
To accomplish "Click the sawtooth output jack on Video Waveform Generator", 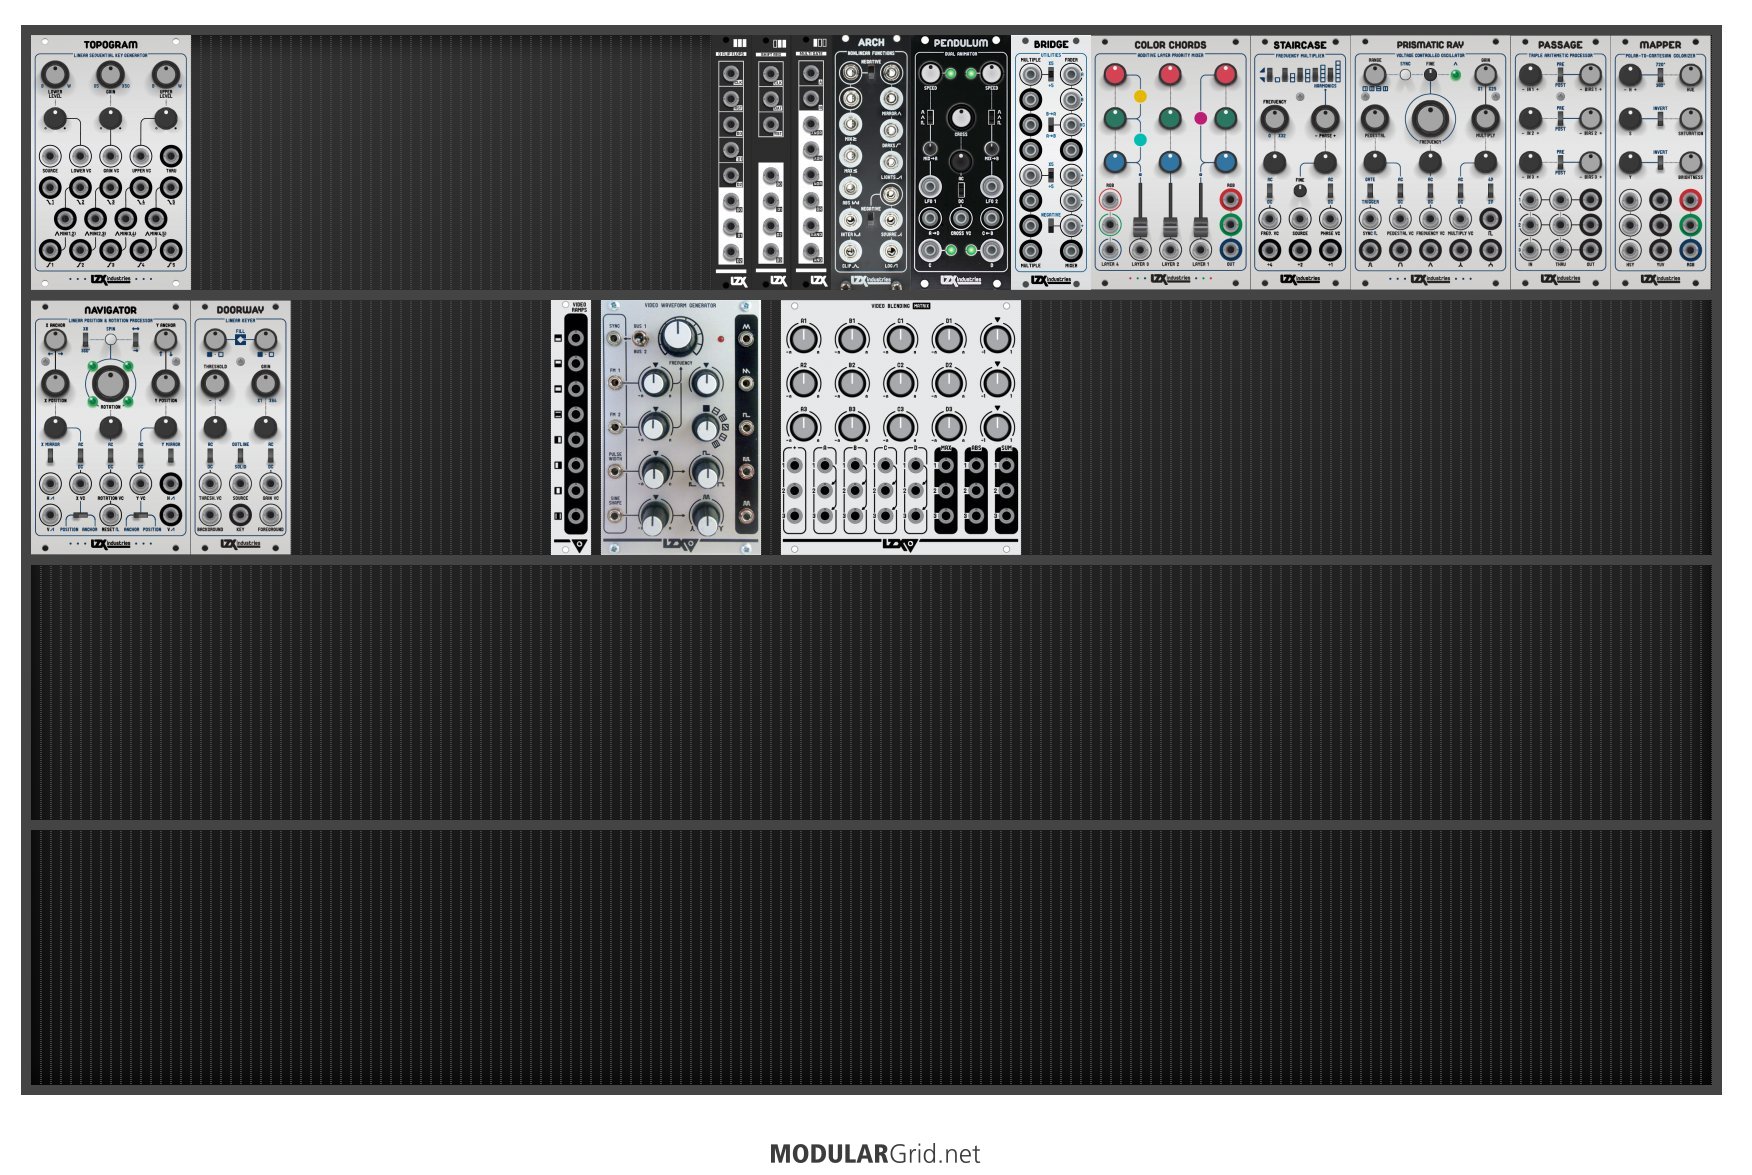I will [746, 385].
